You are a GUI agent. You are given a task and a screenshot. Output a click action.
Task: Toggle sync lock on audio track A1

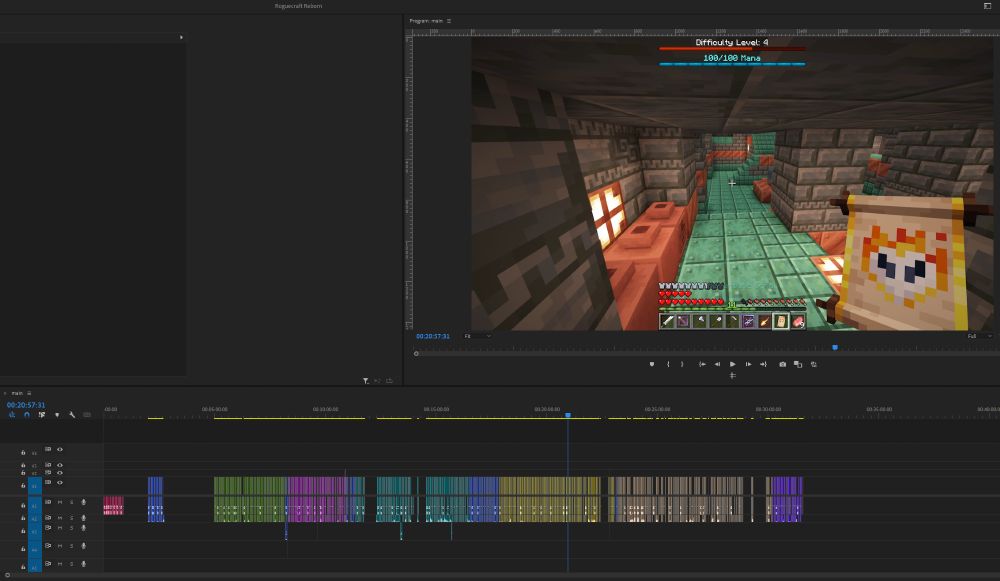coord(48,503)
